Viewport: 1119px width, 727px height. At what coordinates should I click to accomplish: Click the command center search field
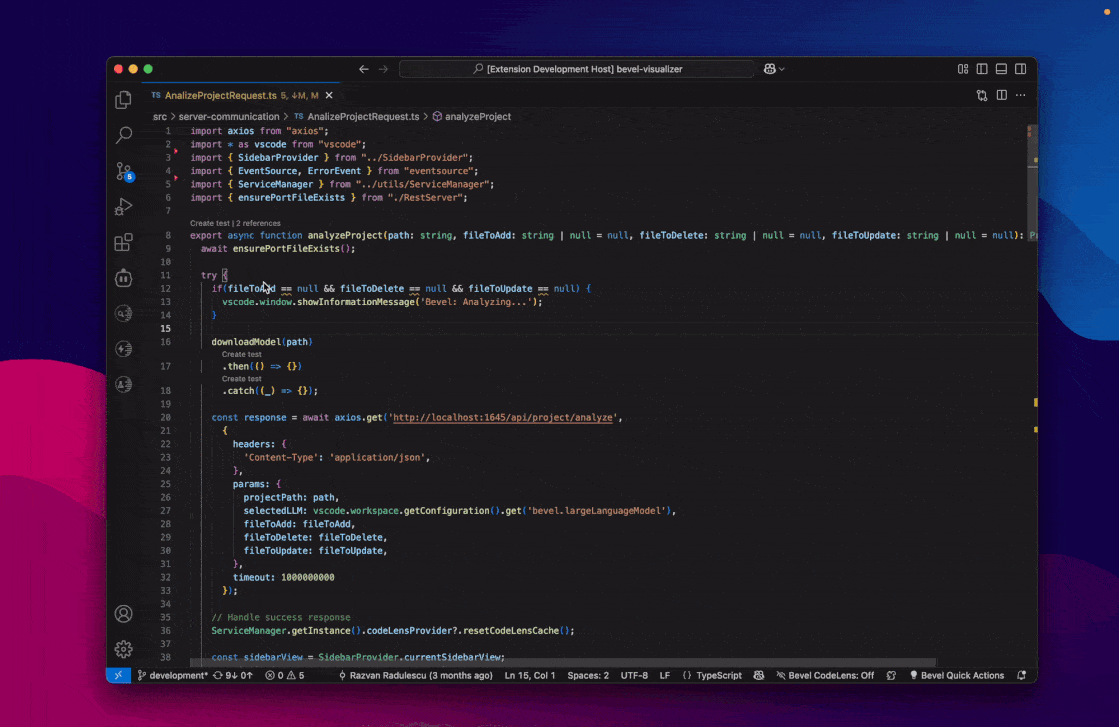point(577,69)
